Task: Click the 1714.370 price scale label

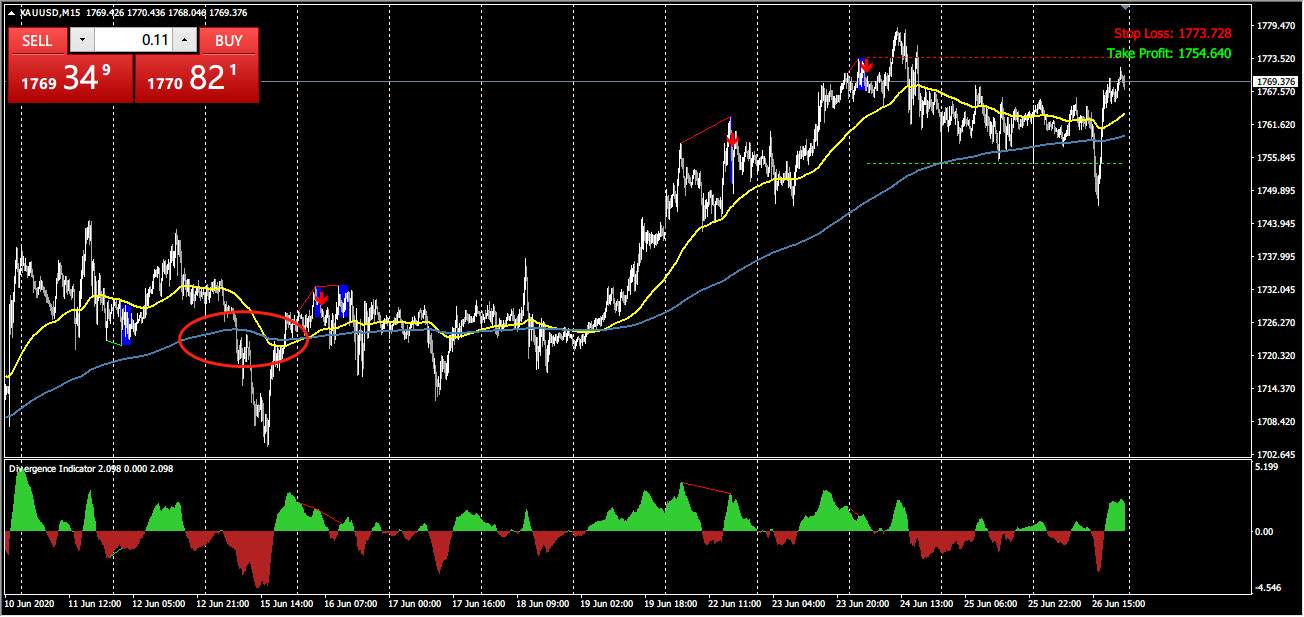Action: (x=1276, y=389)
